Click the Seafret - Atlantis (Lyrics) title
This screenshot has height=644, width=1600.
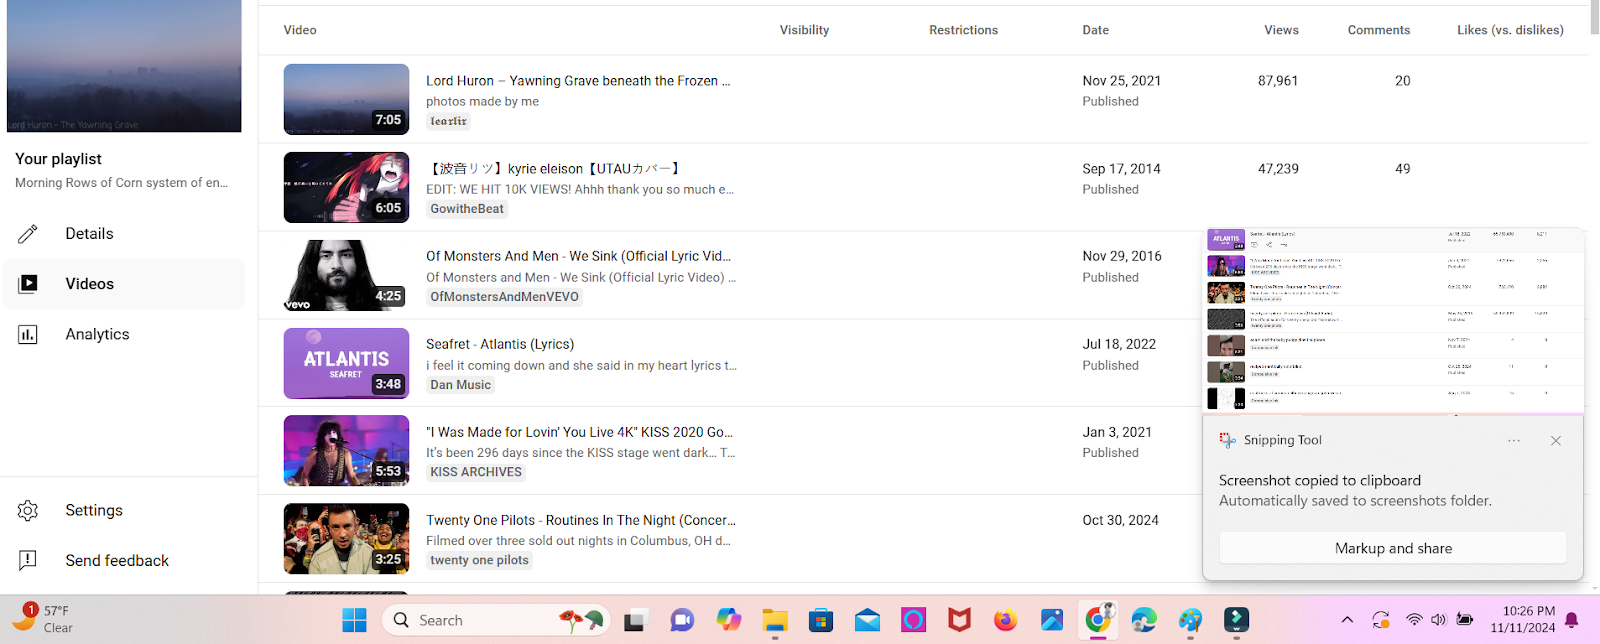(x=500, y=344)
